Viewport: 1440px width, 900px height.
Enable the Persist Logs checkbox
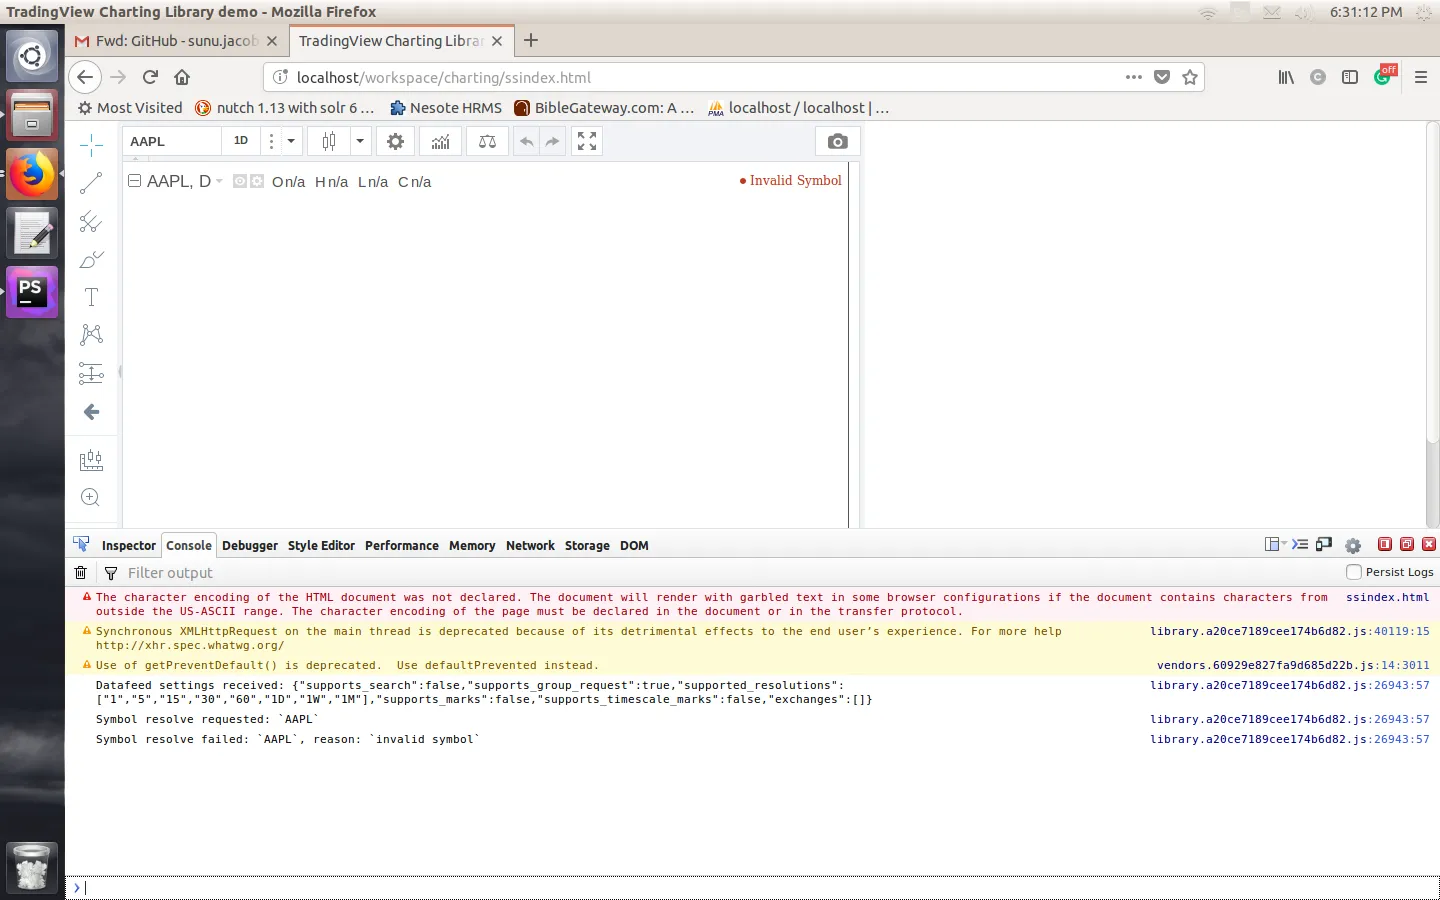(1354, 572)
